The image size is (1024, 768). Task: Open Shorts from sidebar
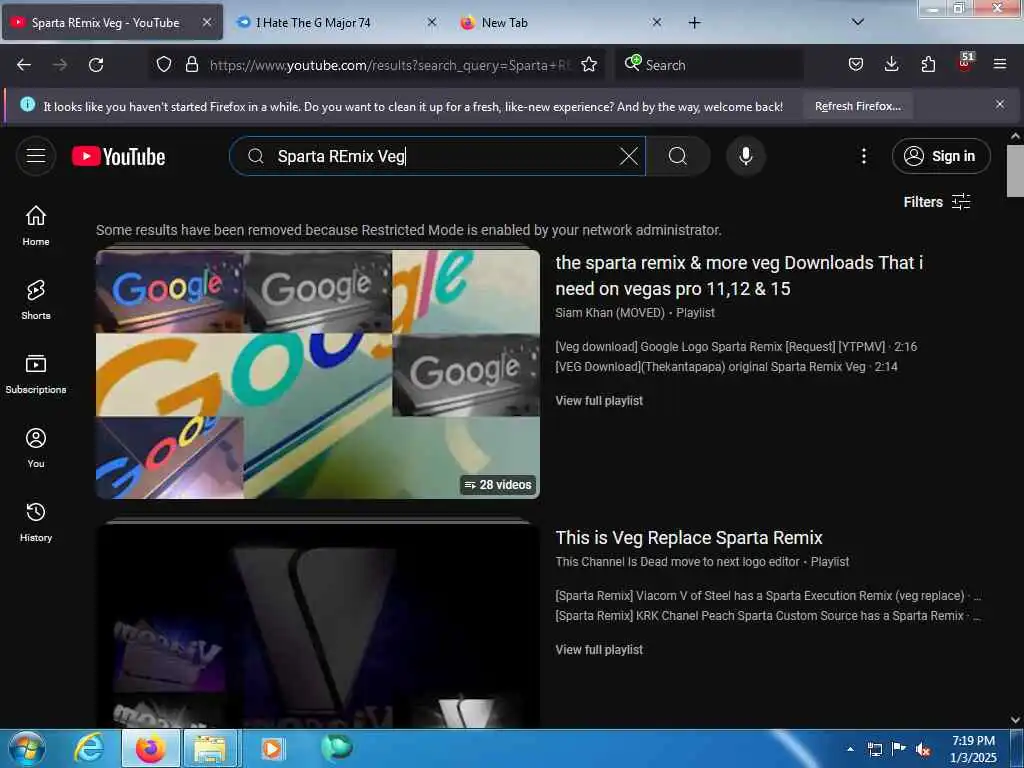36,300
